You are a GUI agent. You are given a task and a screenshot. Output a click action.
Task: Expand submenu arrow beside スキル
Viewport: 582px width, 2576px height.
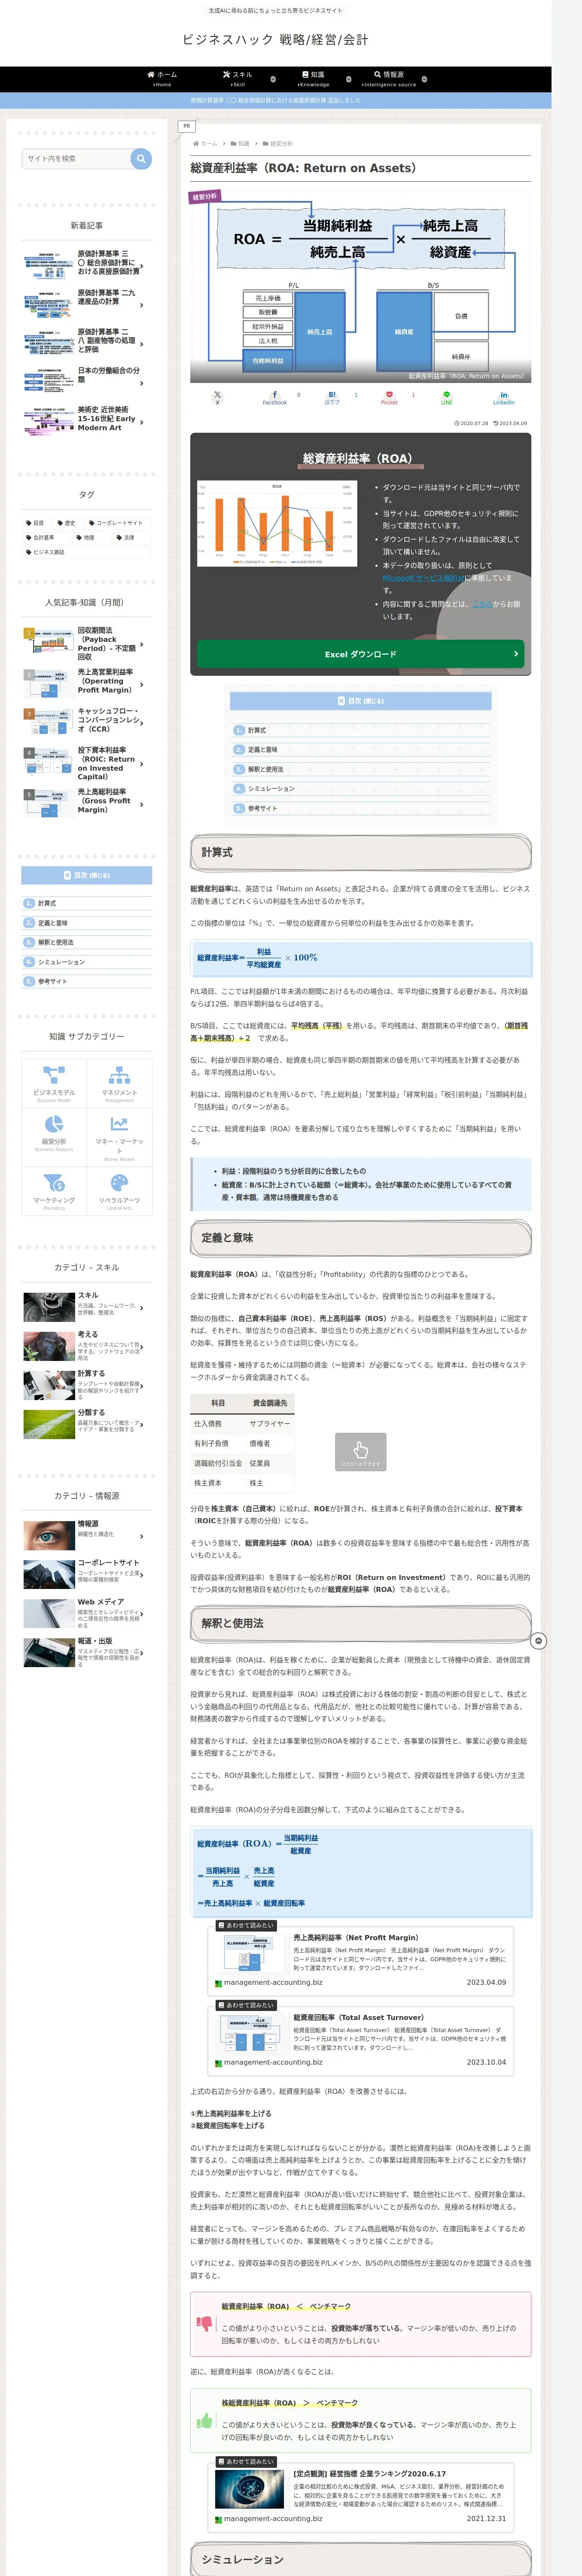273,79
